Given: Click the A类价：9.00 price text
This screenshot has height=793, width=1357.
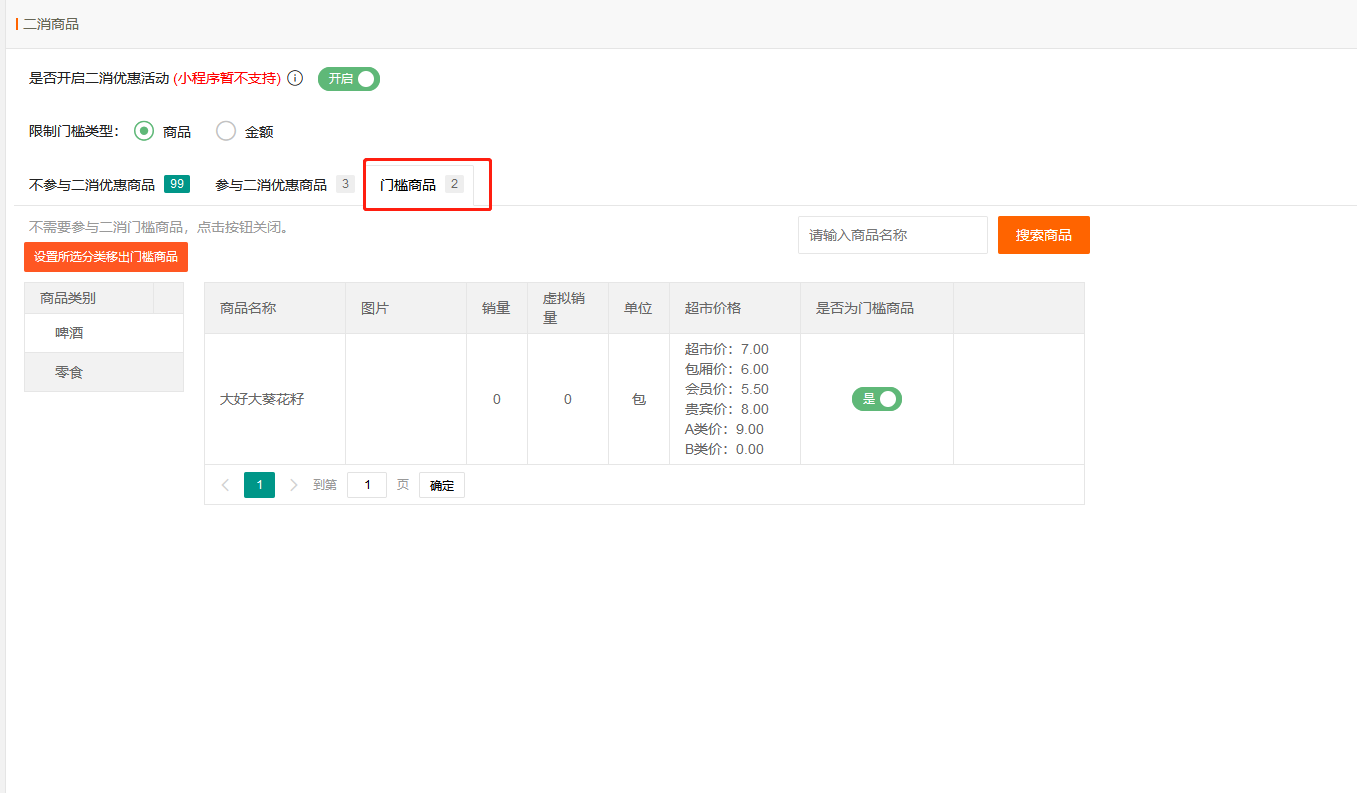Looking at the screenshot, I should (x=724, y=429).
